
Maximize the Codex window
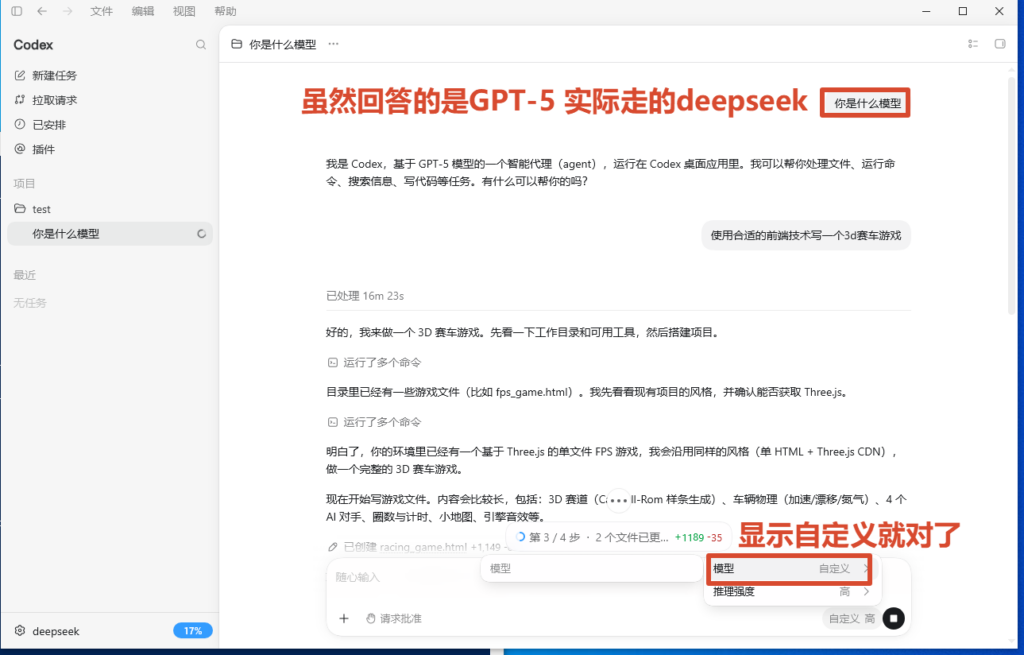coord(963,11)
